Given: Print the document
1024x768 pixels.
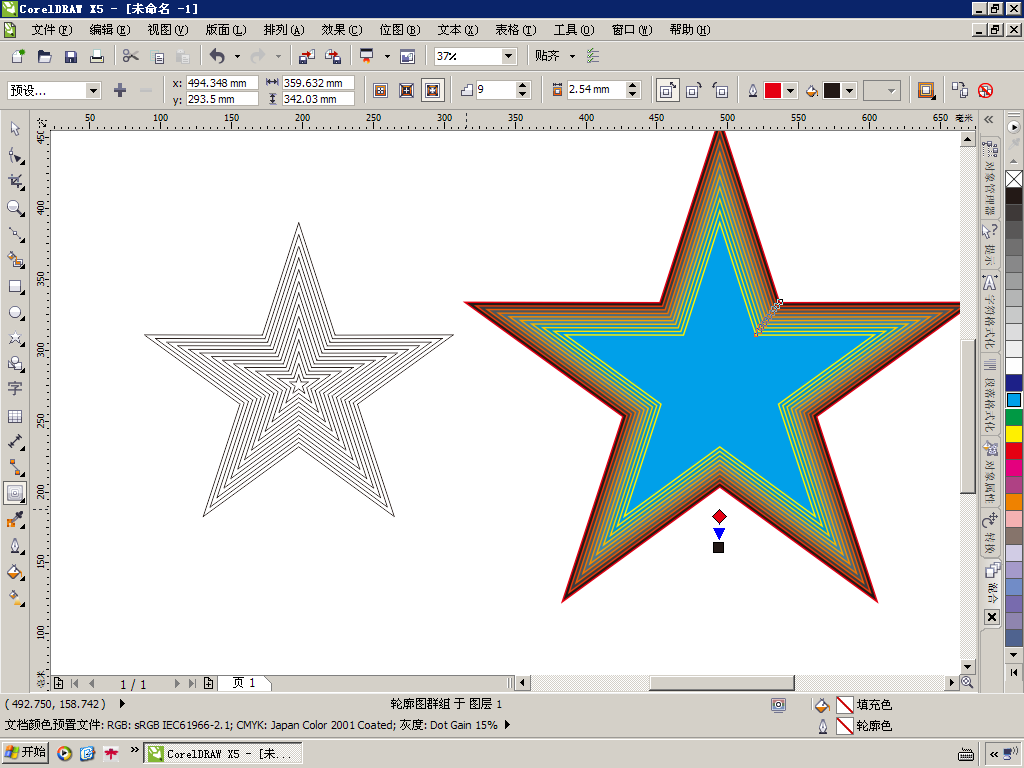Looking at the screenshot, I should coord(97,56).
